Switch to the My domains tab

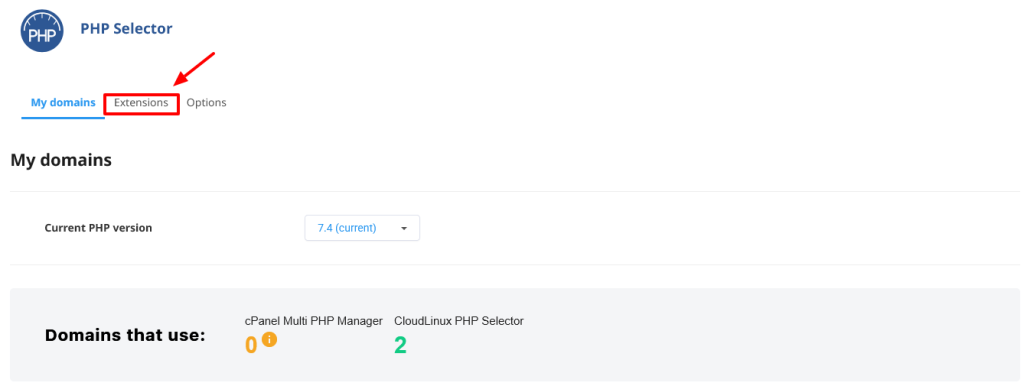click(x=63, y=103)
